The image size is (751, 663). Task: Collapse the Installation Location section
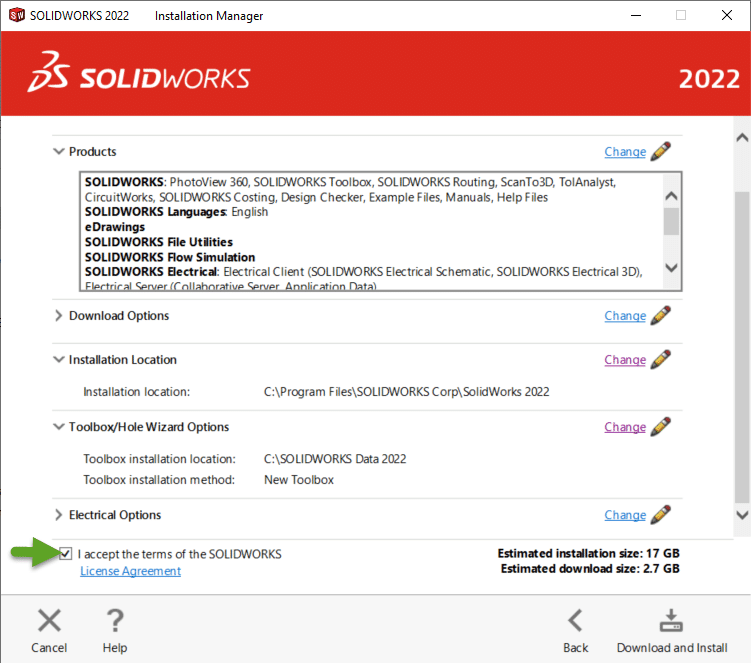(58, 360)
